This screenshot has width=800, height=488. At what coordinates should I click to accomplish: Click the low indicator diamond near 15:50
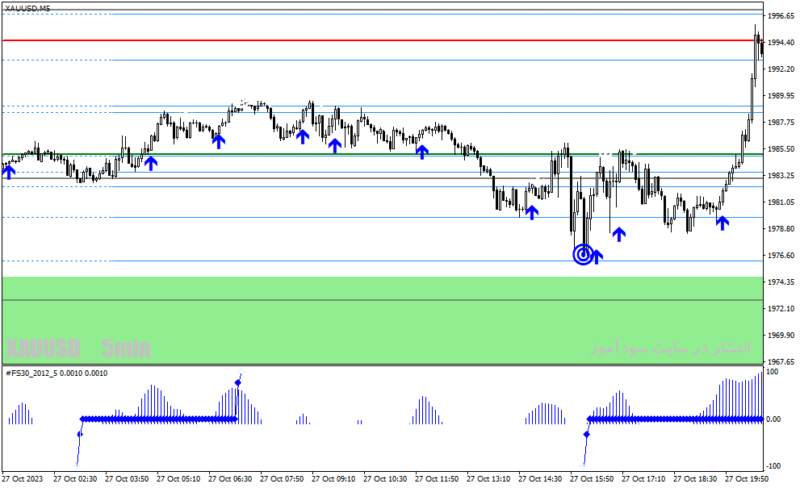tap(586, 434)
